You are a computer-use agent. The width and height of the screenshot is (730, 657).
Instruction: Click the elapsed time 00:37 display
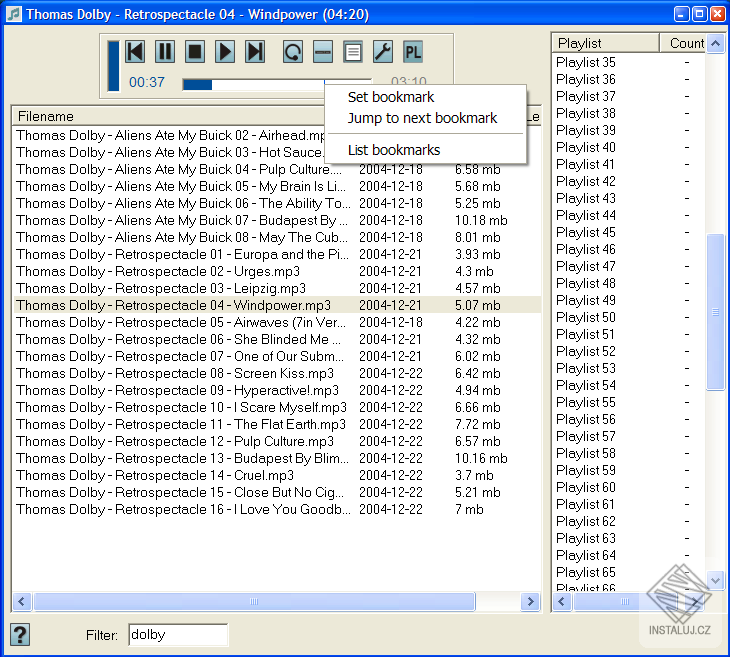coord(147,82)
